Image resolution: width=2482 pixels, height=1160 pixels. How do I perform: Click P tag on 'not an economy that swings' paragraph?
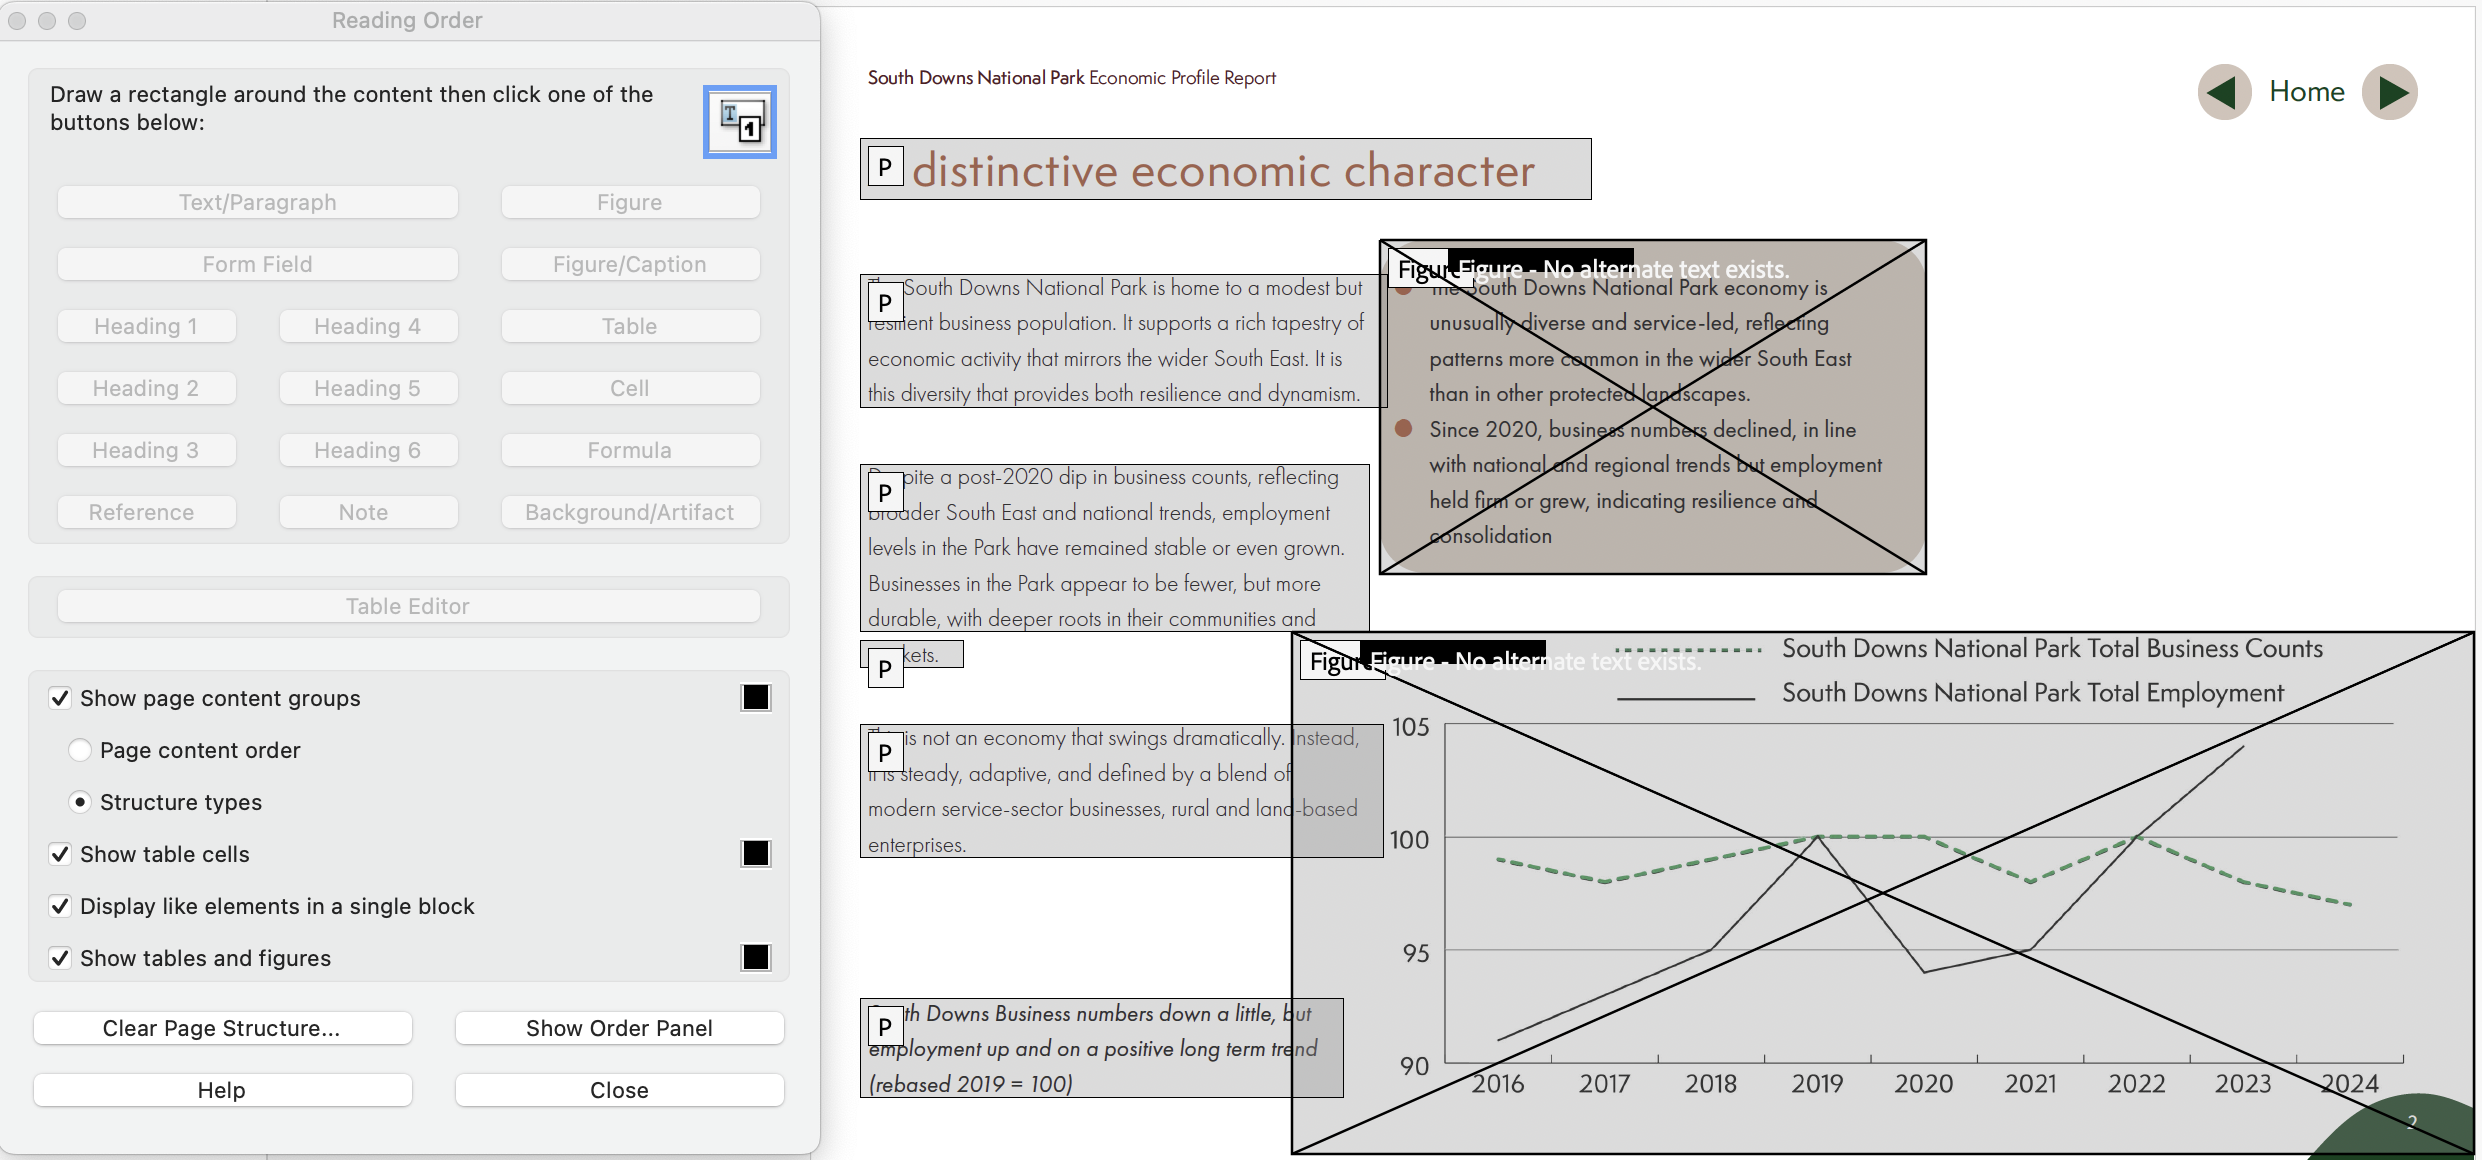[x=885, y=752]
